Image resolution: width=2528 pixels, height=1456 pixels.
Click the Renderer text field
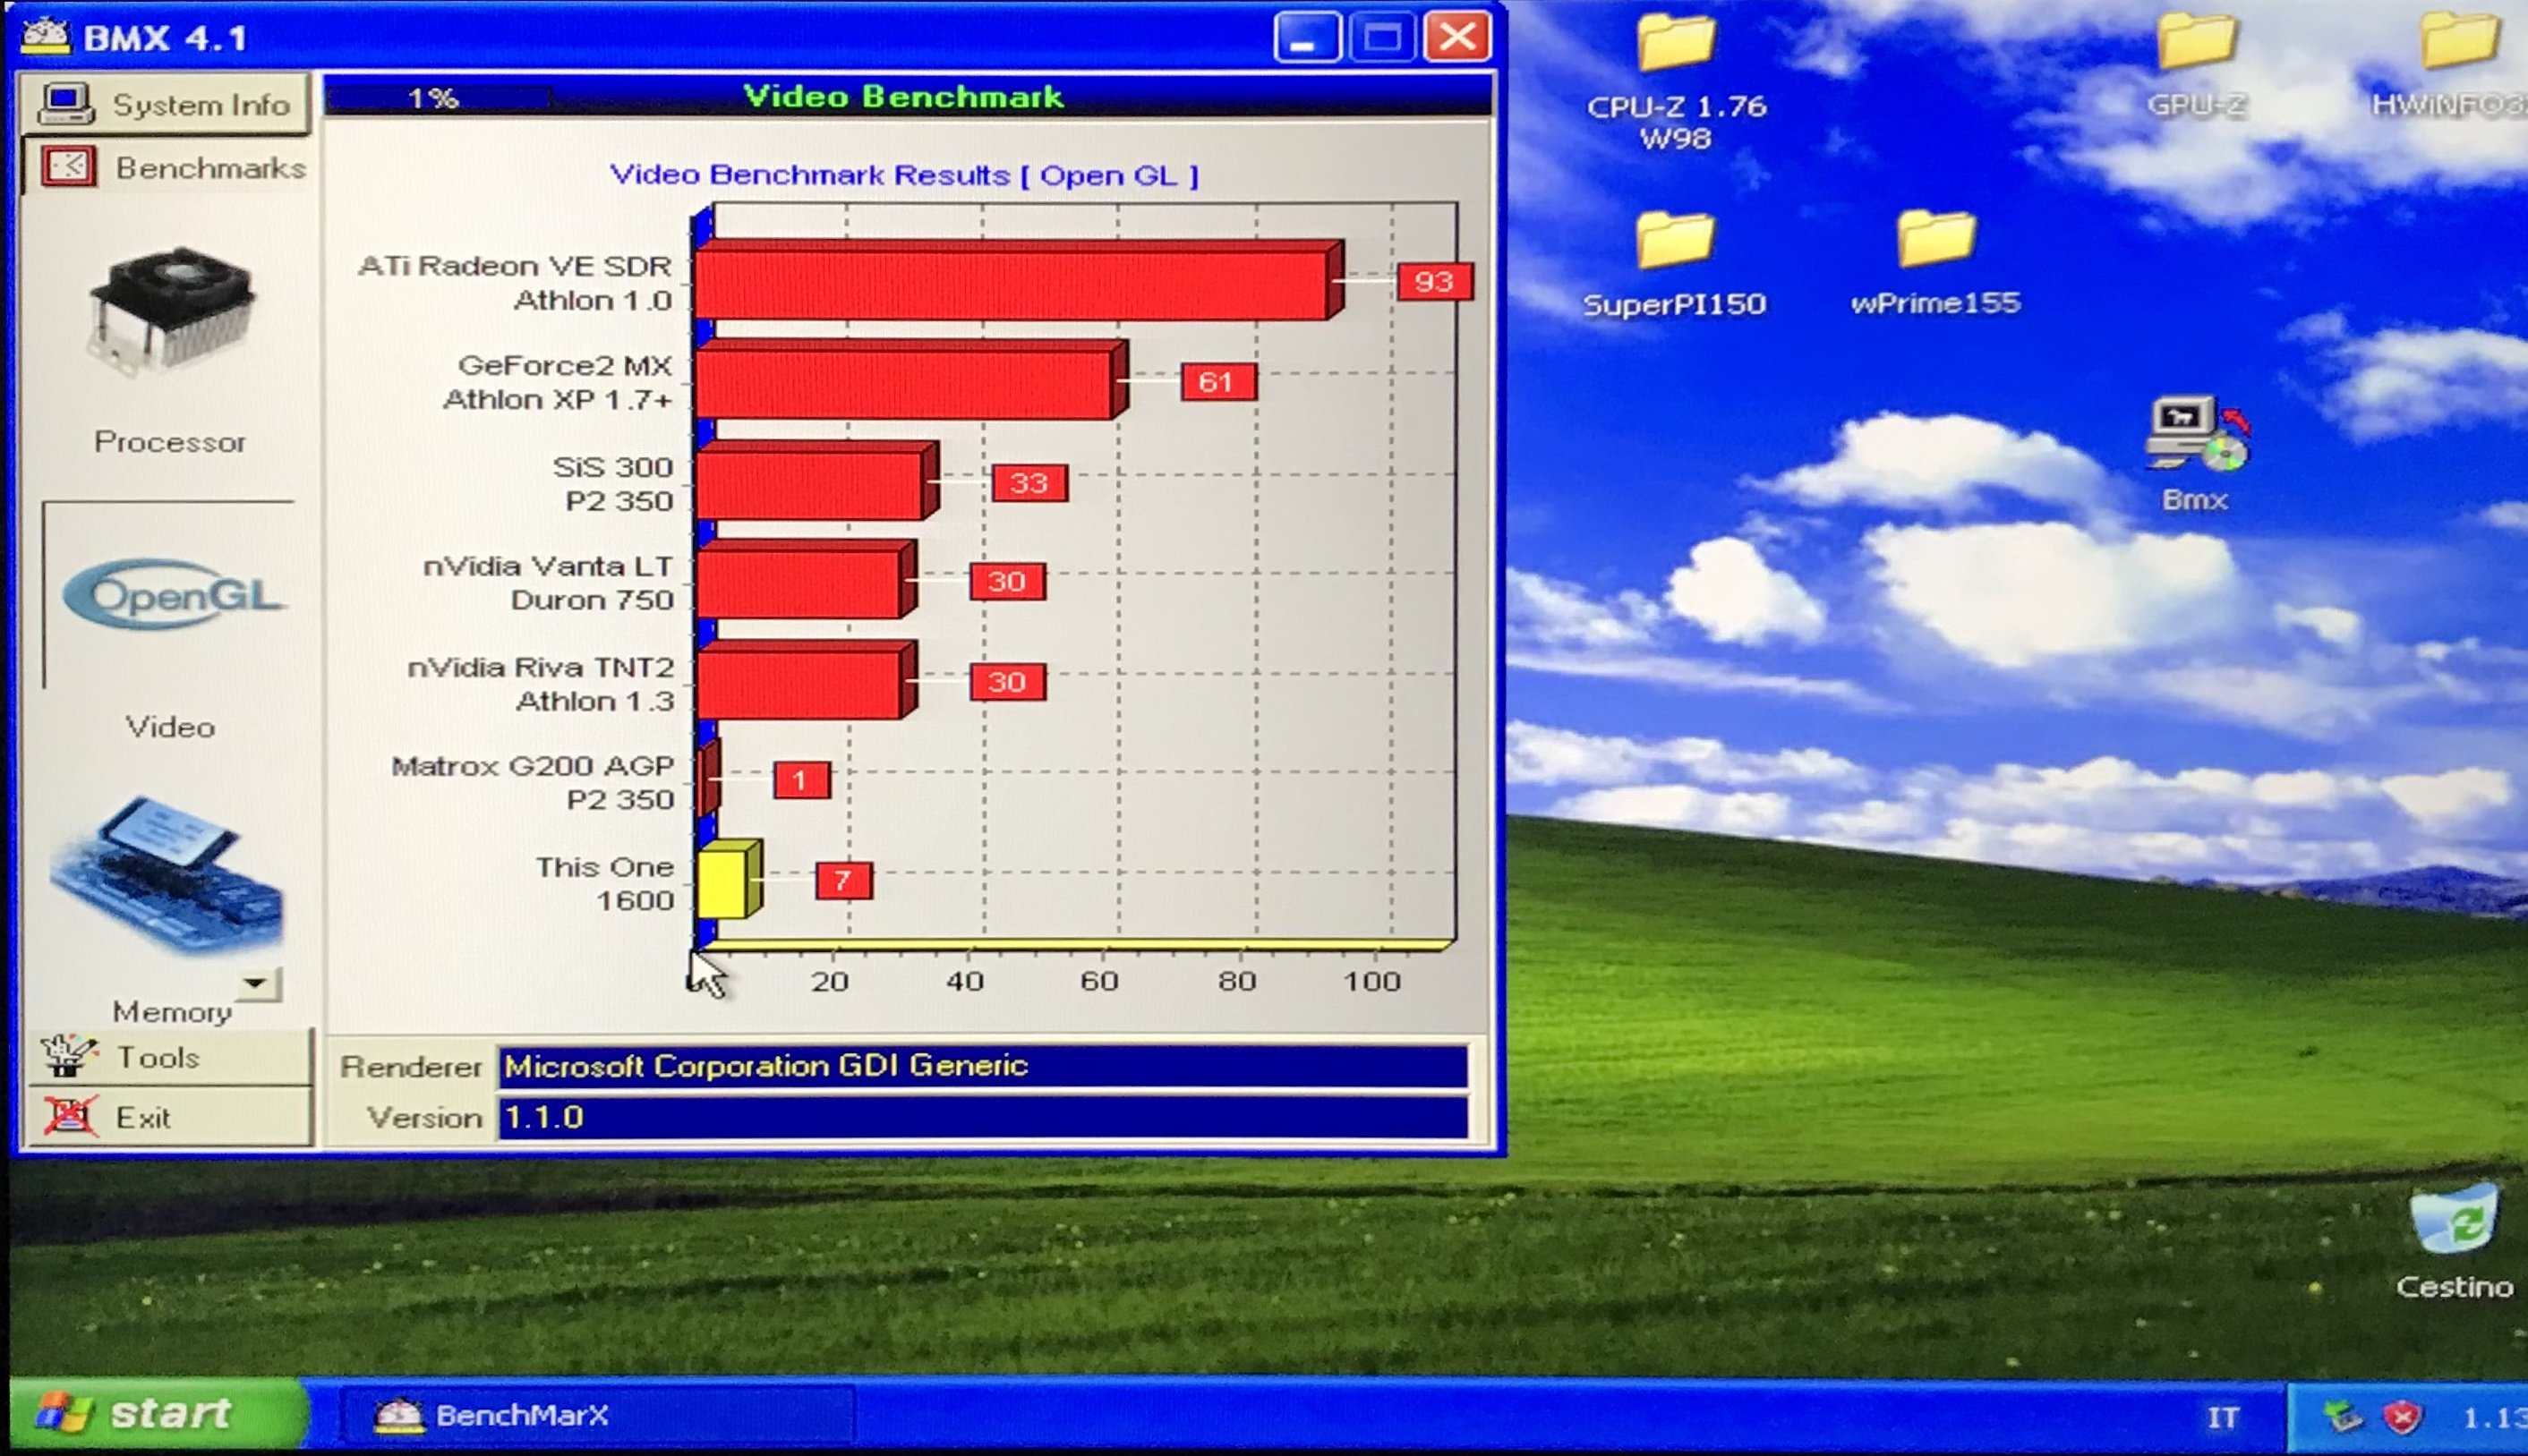(982, 1066)
